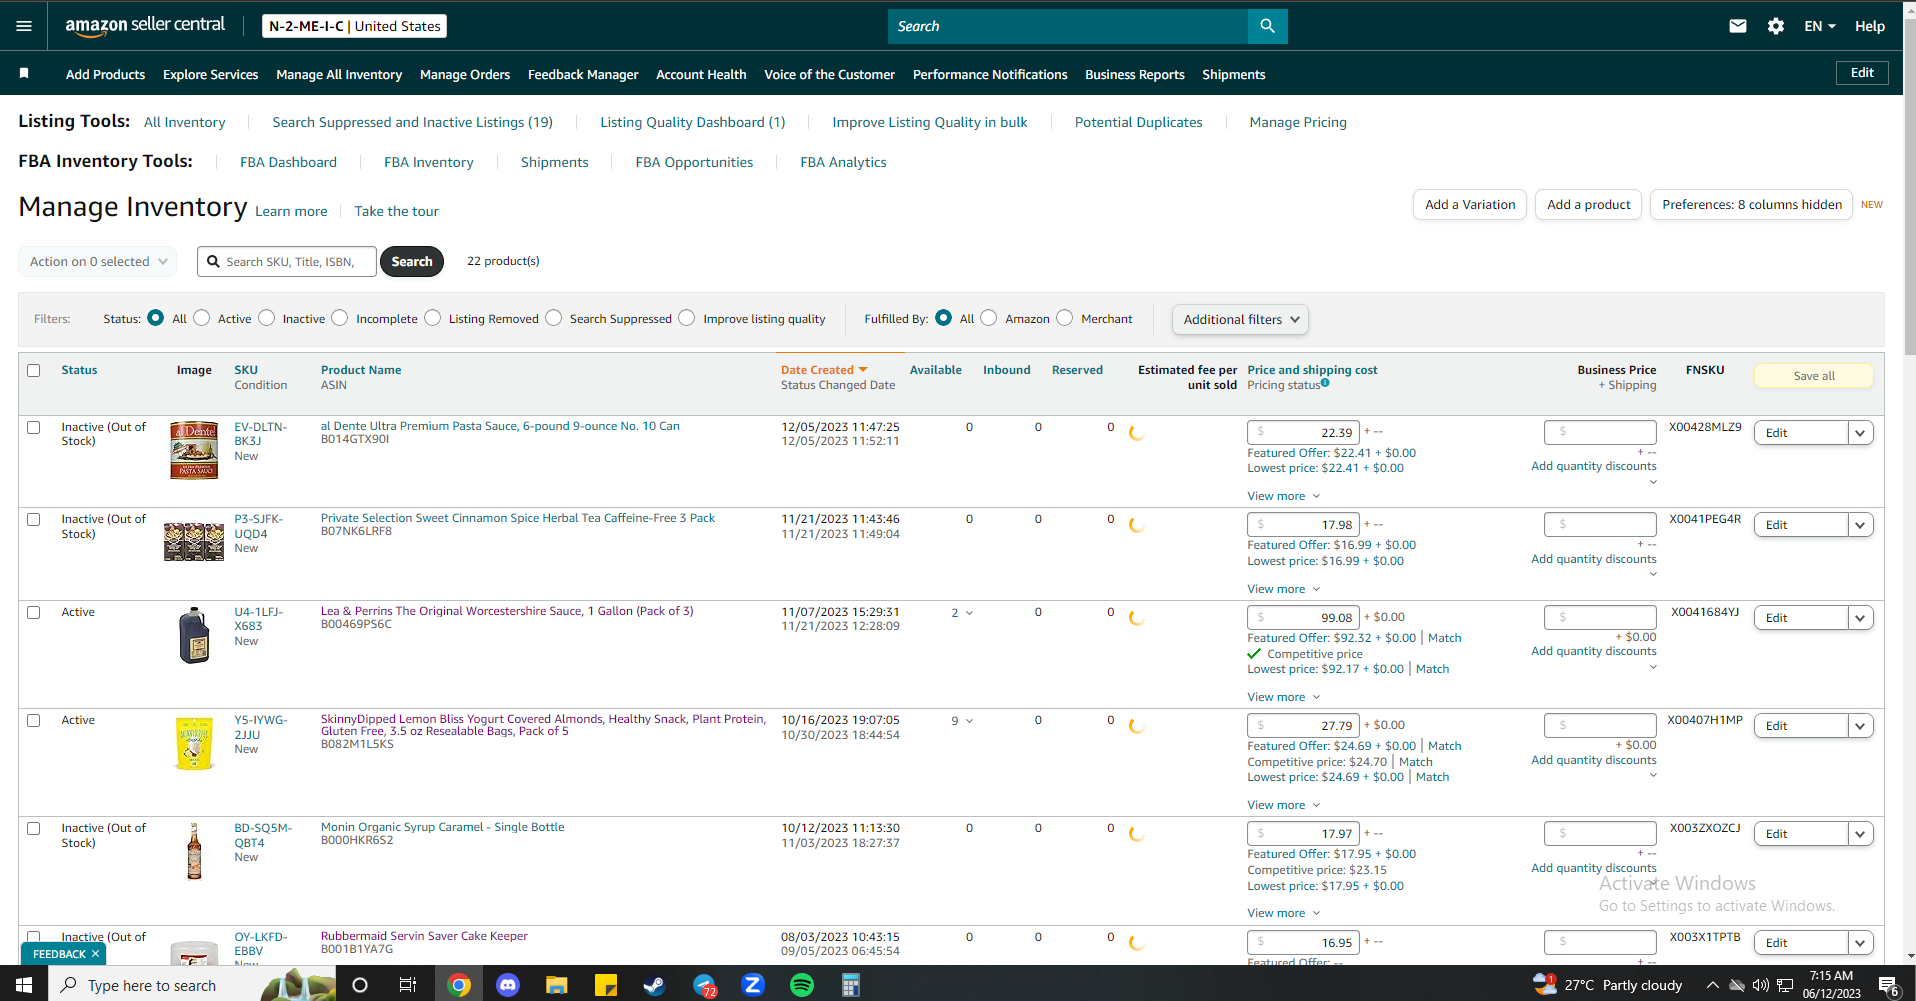
Task: Open the EN language dropdown
Action: click(1820, 26)
